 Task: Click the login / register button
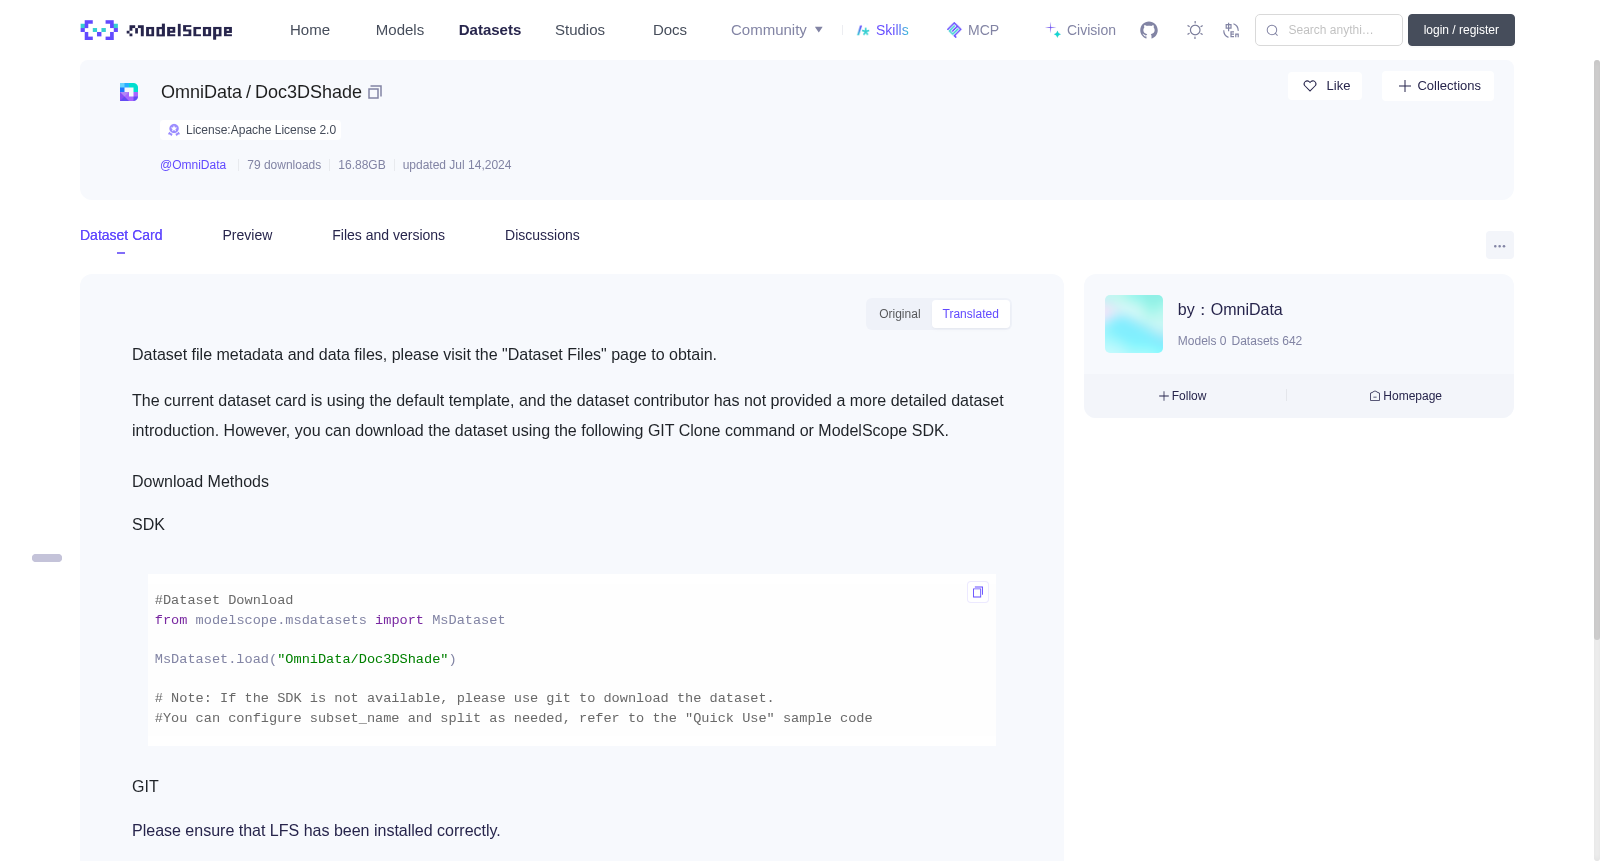pos(1461,30)
